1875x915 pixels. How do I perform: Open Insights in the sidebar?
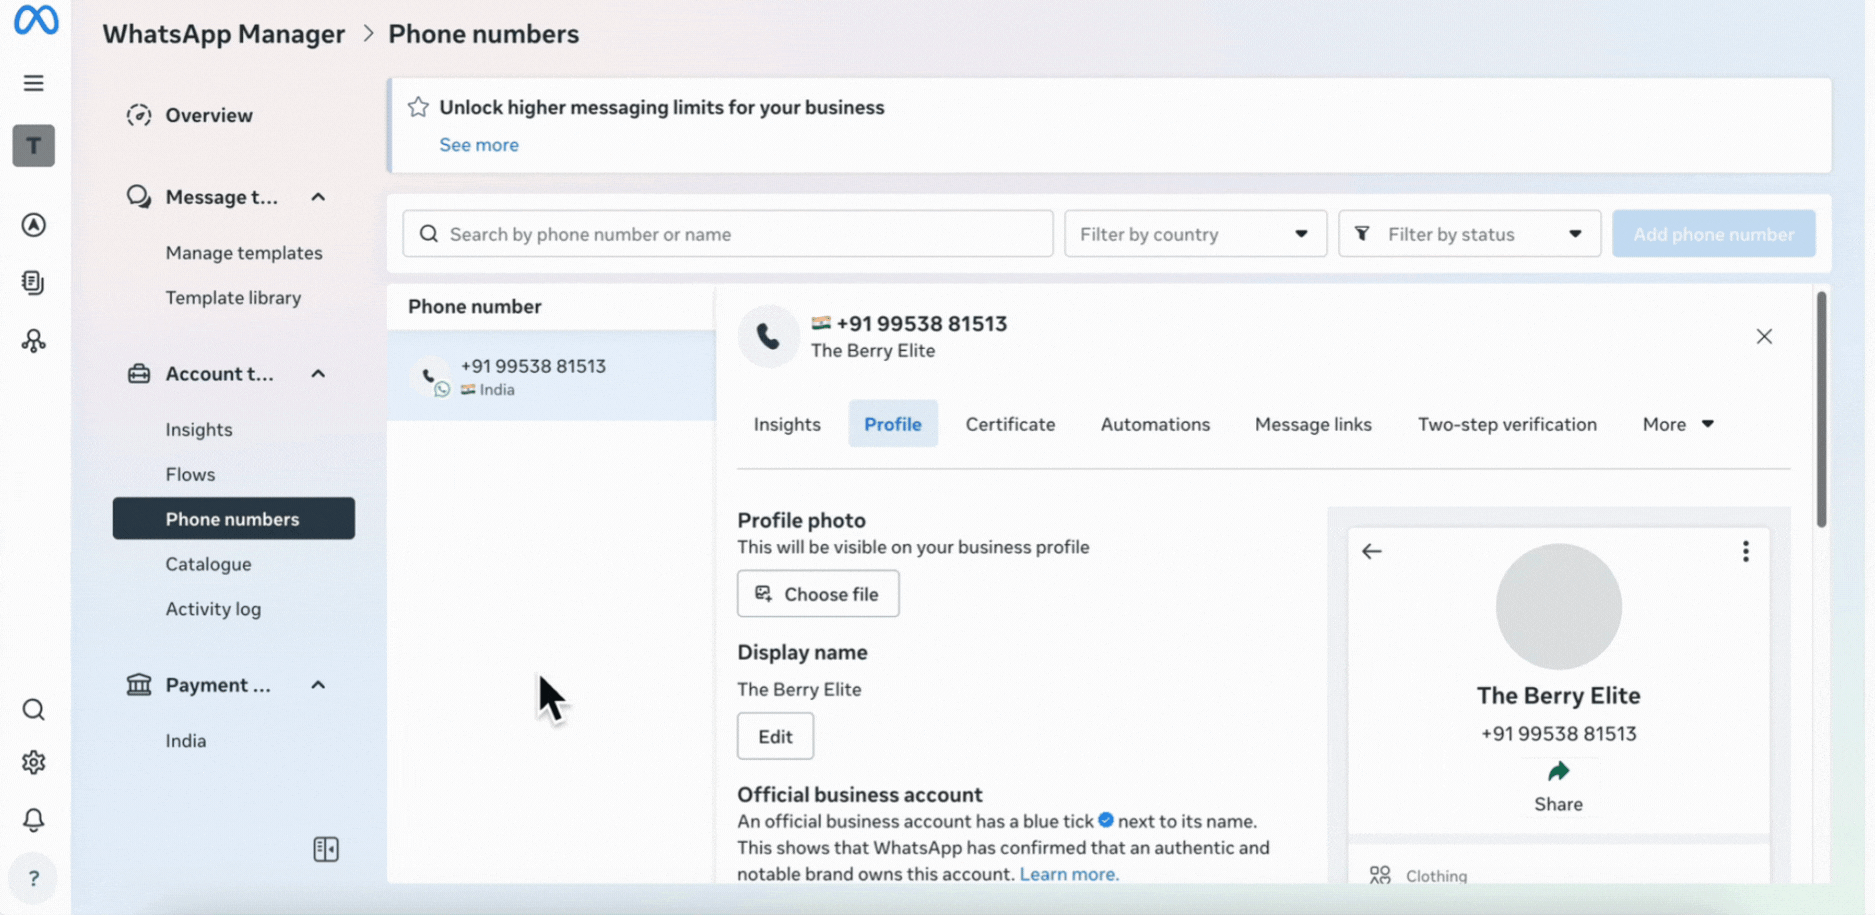click(x=199, y=430)
